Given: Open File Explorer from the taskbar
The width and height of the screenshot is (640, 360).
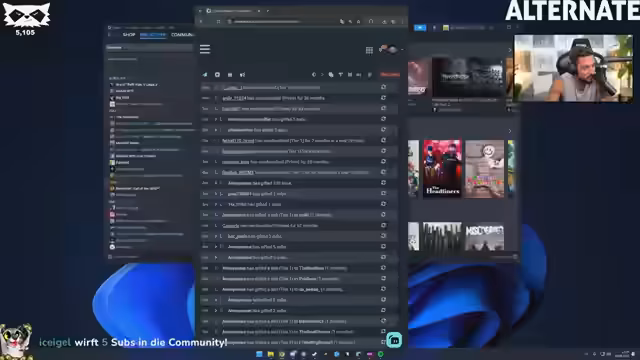Looking at the screenshot, I should coord(270,354).
